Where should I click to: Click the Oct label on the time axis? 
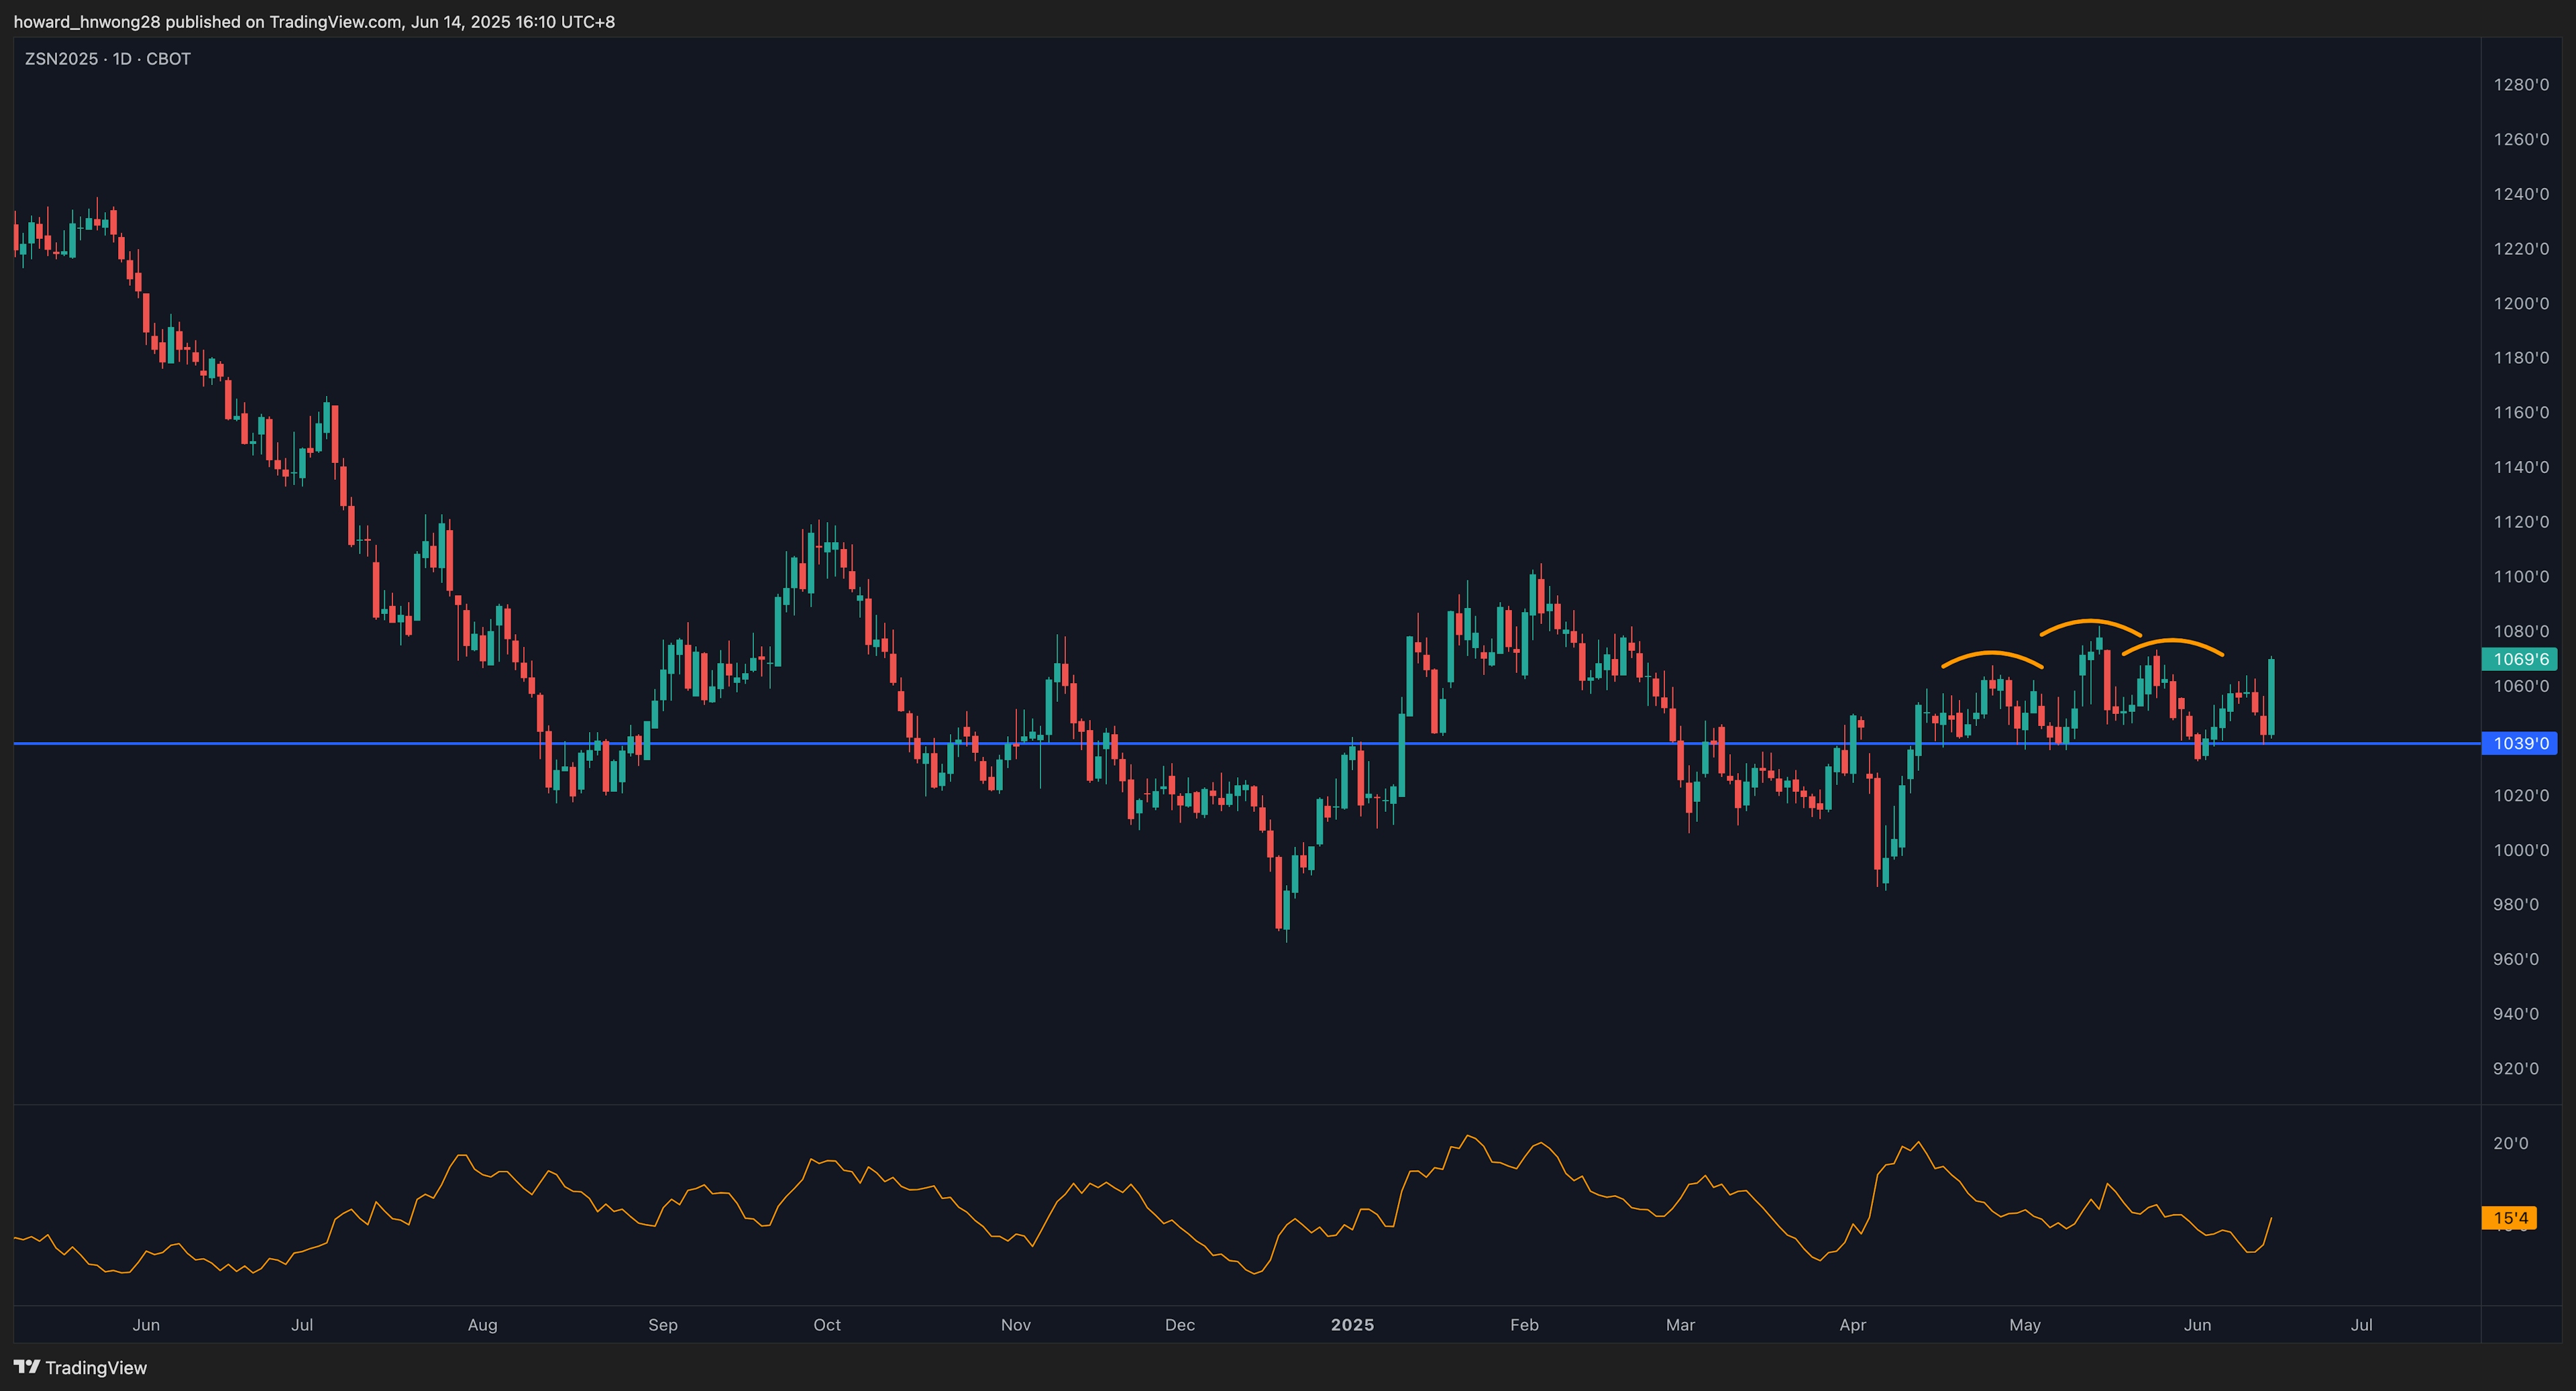827,1325
